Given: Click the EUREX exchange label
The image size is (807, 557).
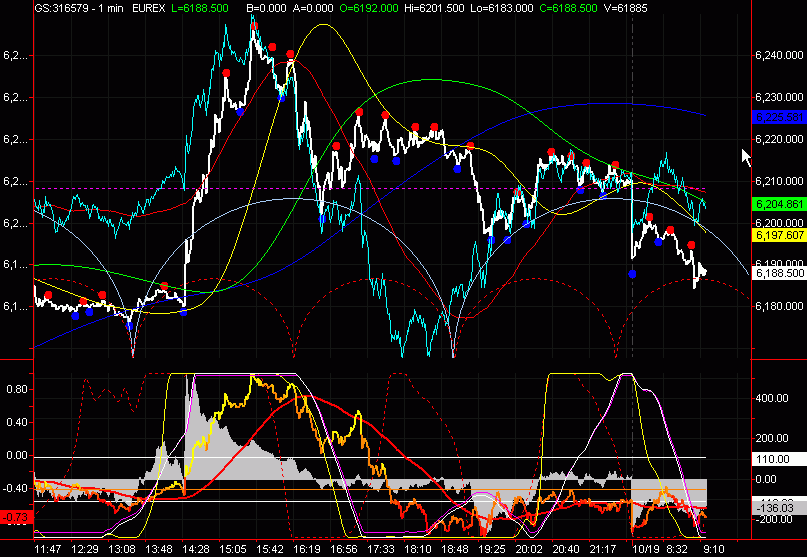Looking at the screenshot, I should [x=148, y=8].
